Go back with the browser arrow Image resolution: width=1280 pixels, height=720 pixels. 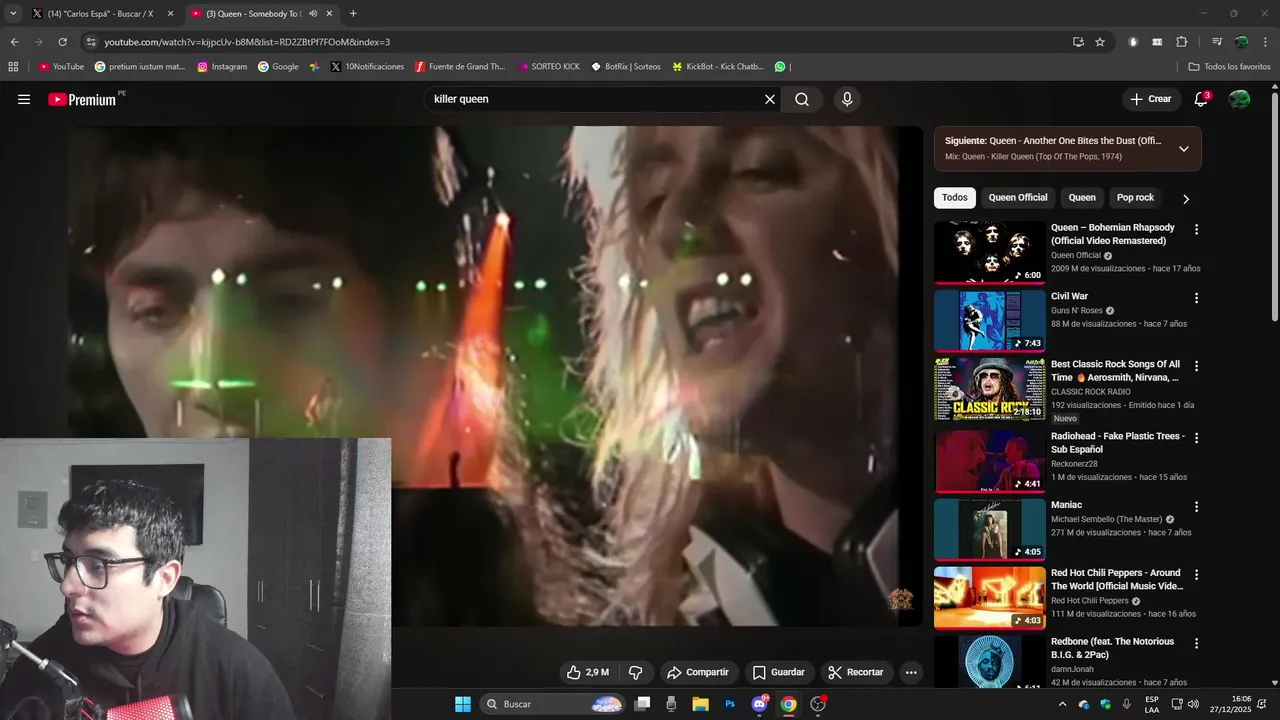tap(14, 42)
